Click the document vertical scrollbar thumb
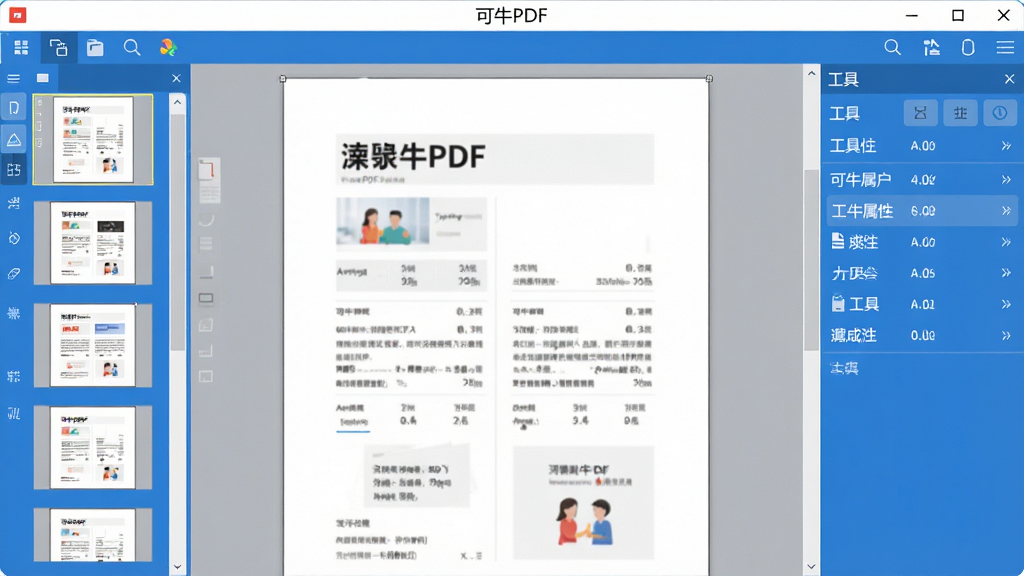 [811, 260]
